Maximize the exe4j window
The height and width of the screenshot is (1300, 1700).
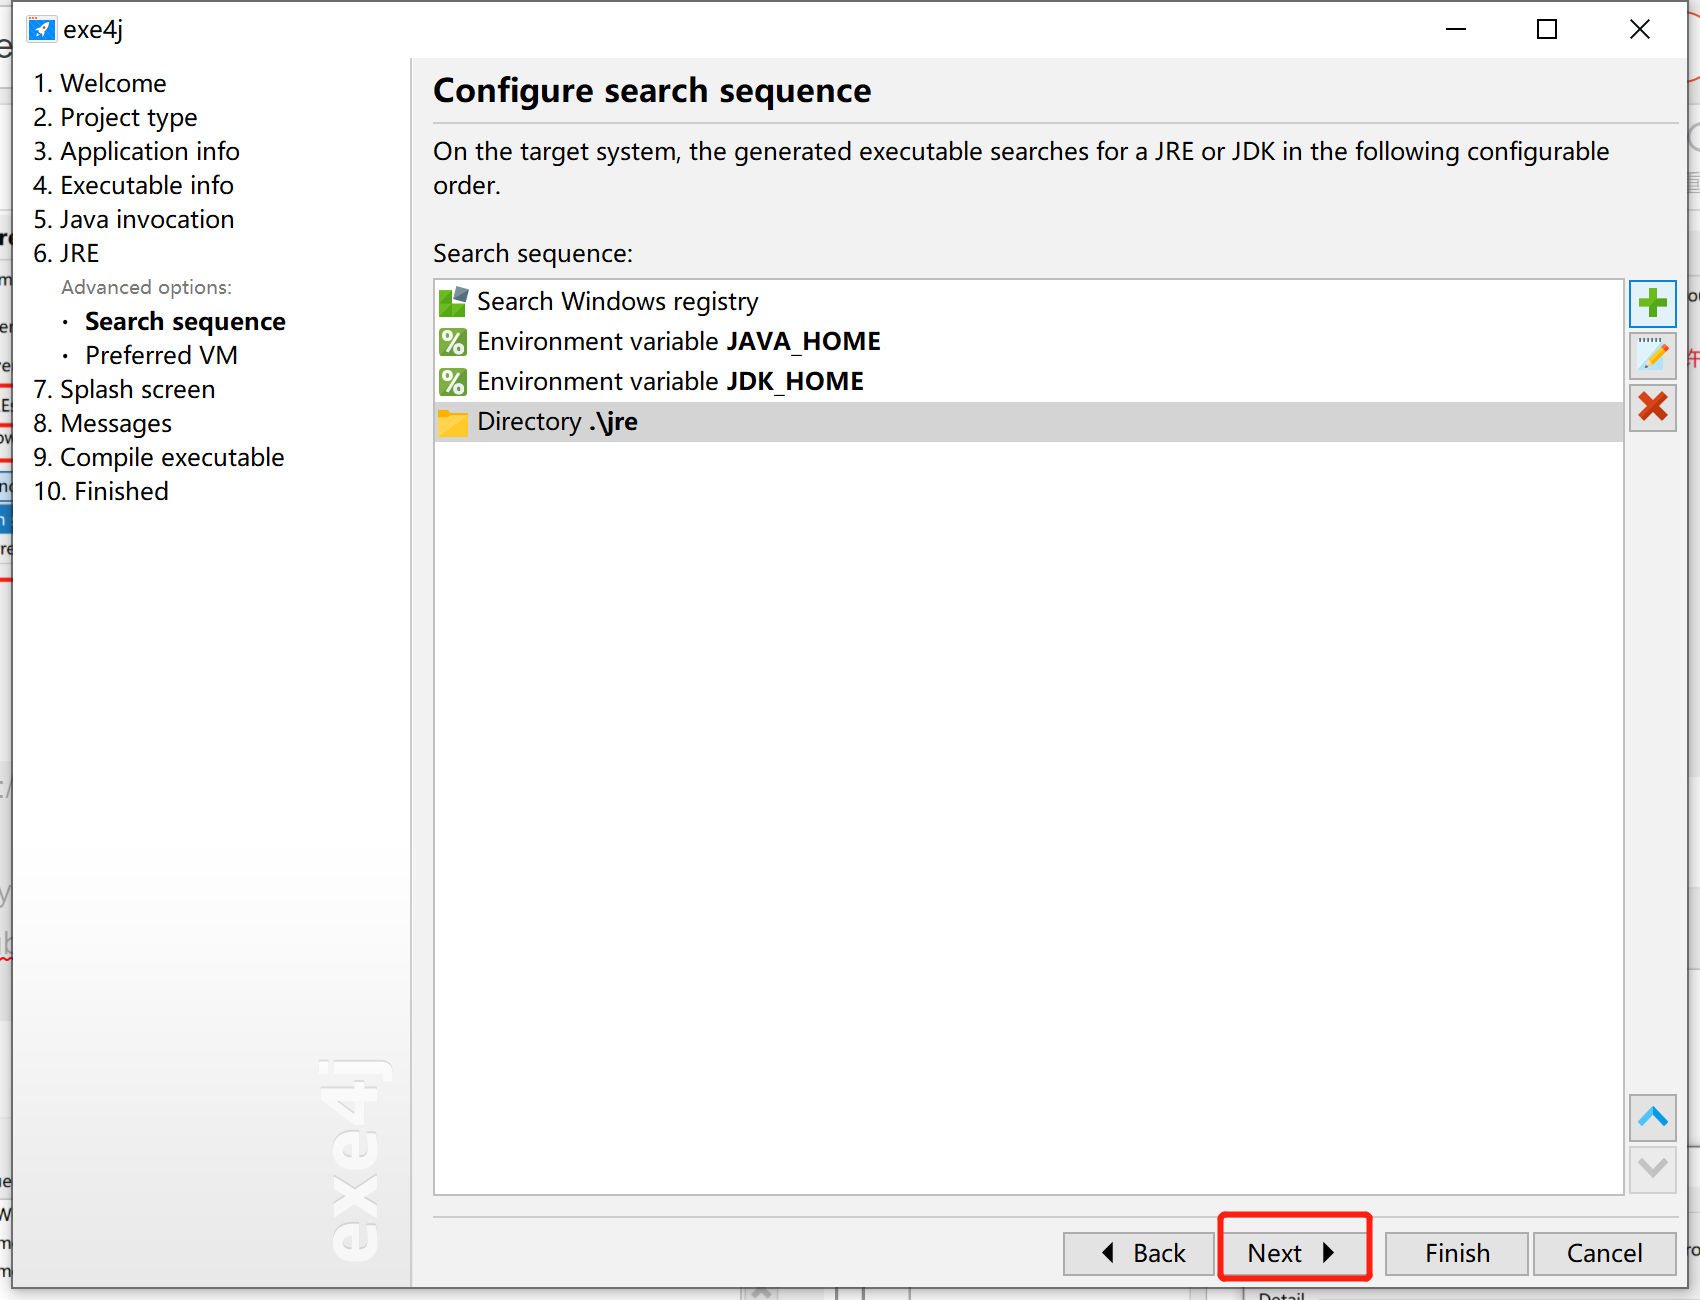[1547, 29]
